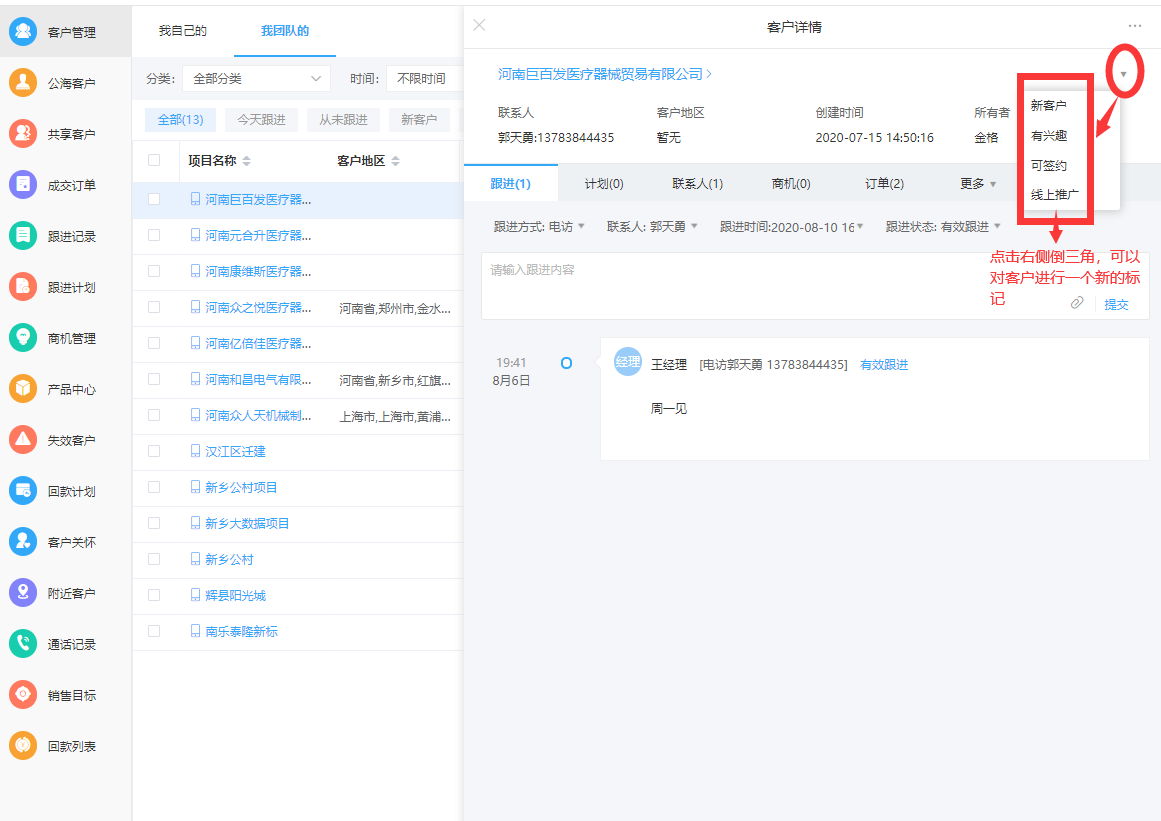This screenshot has height=821, width=1161.
Task: Sort by 客户地区 column arrows
Action: click(x=395, y=161)
